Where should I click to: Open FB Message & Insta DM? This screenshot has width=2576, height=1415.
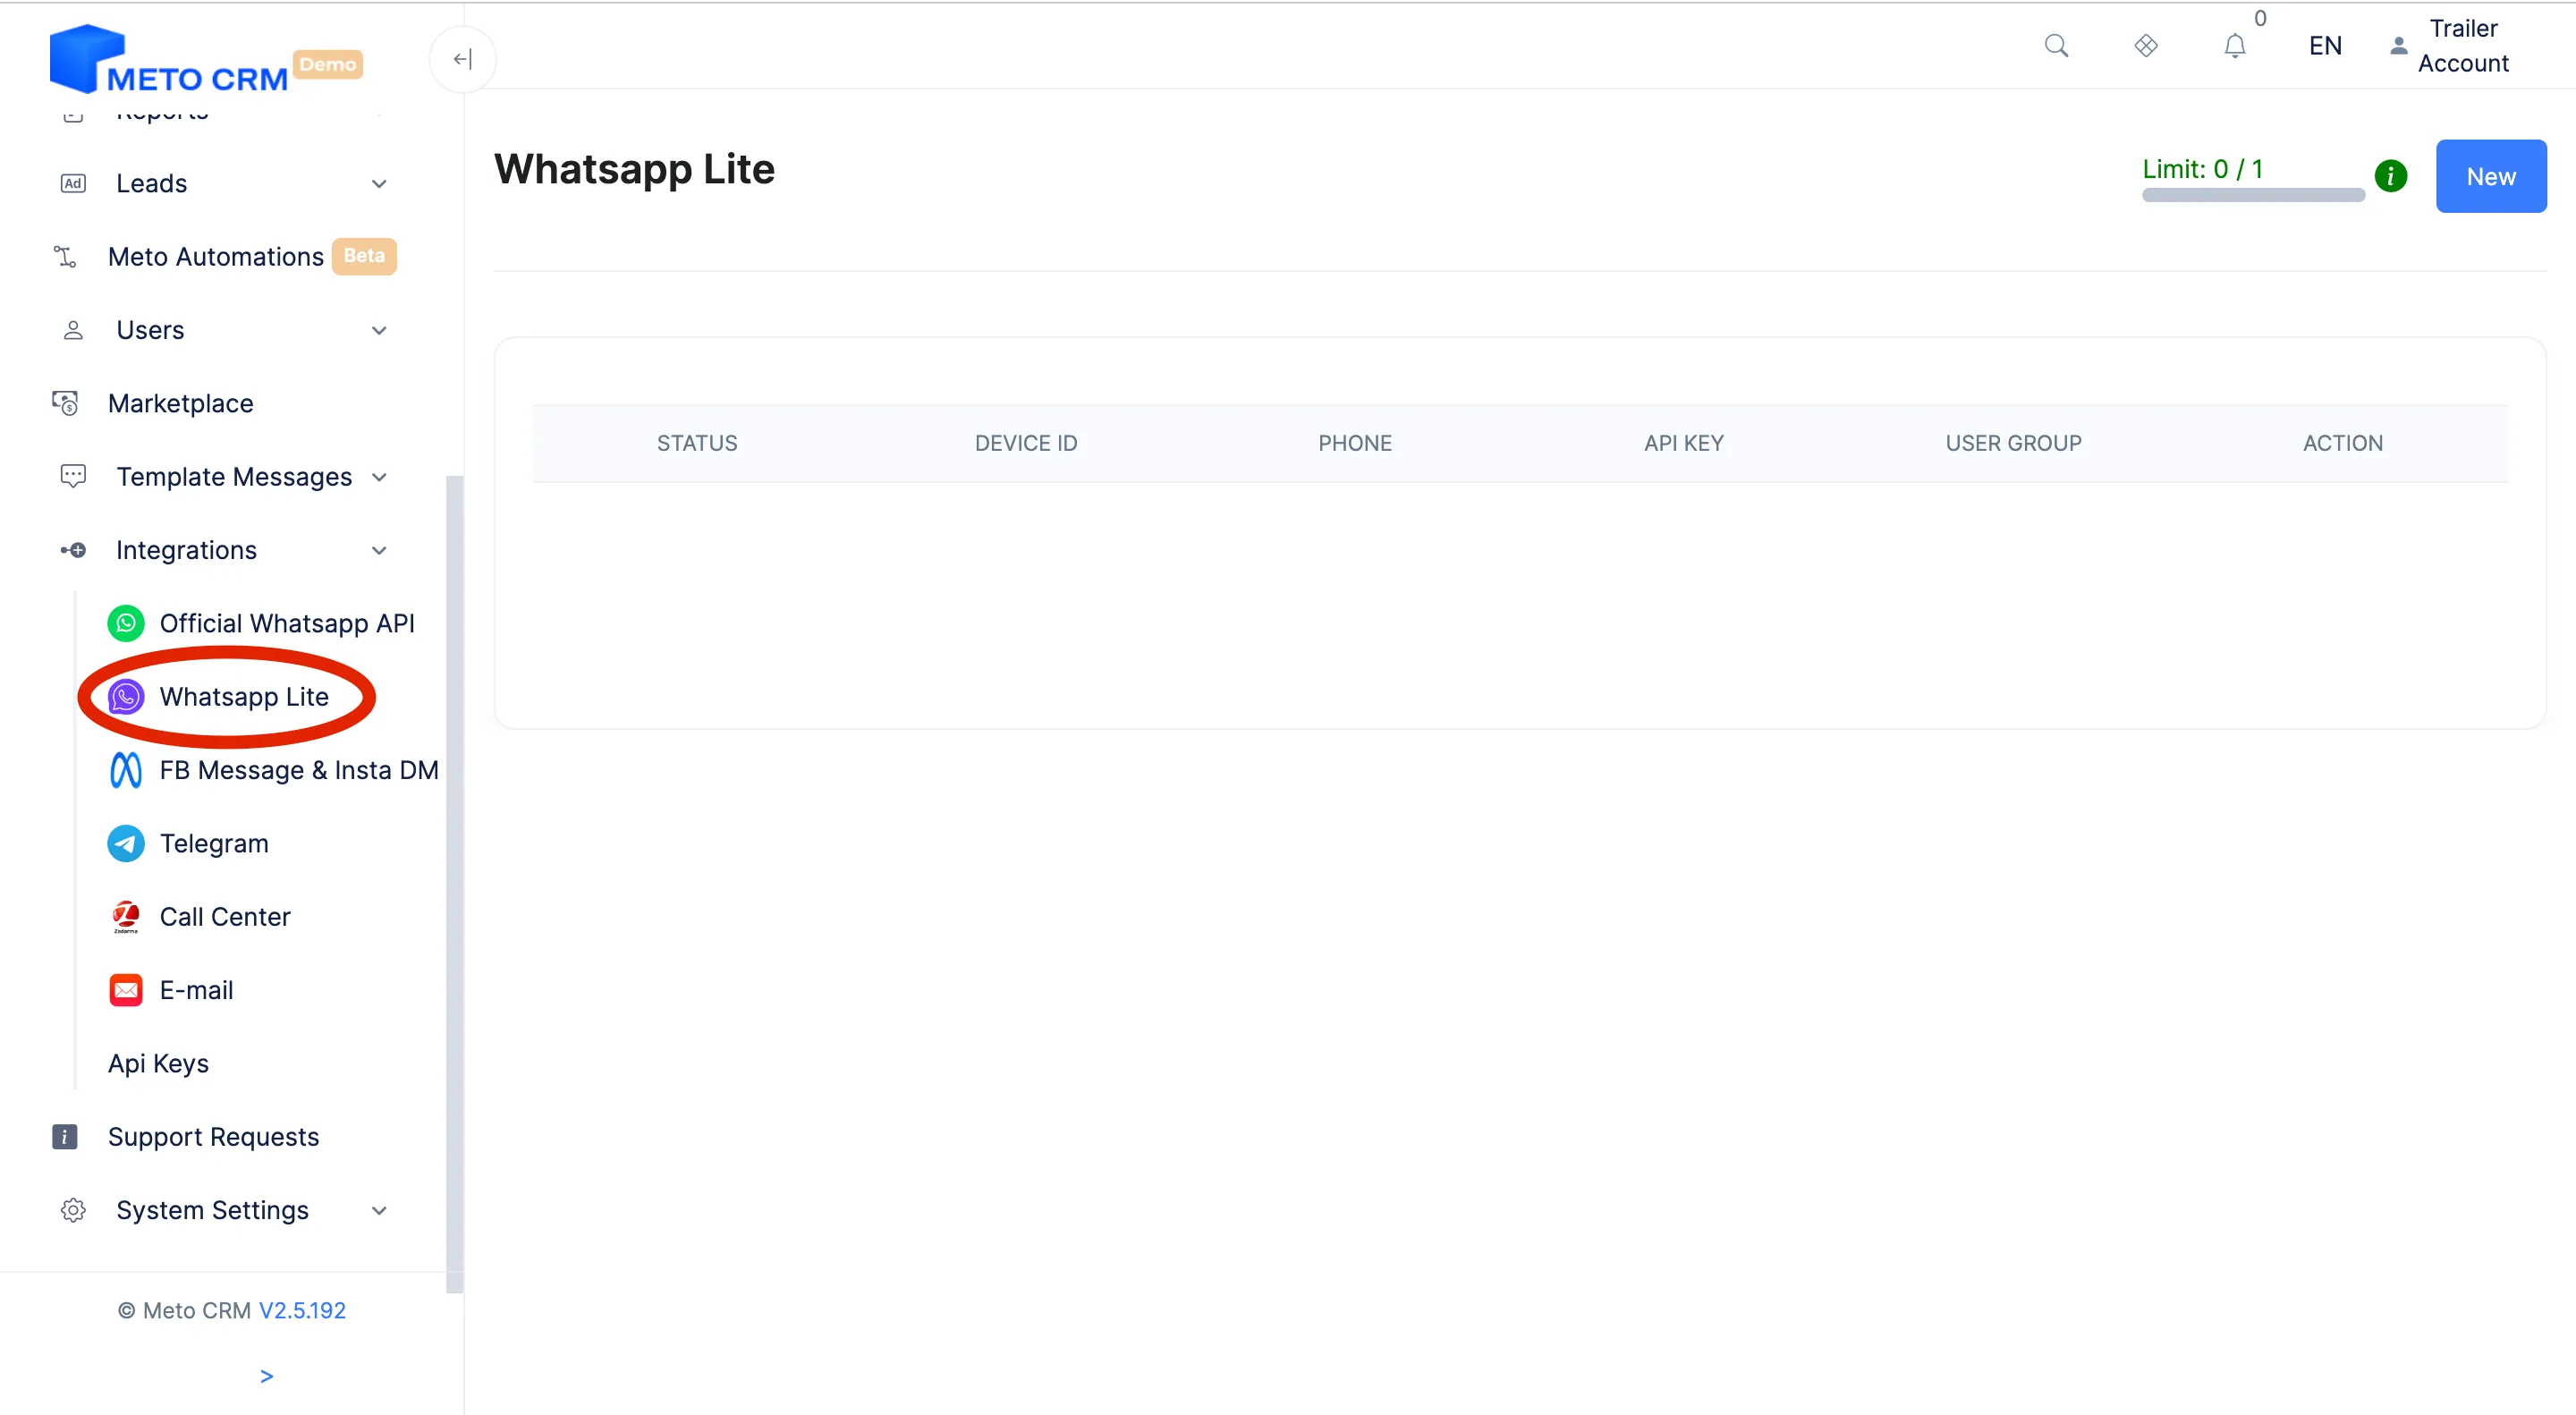point(299,770)
